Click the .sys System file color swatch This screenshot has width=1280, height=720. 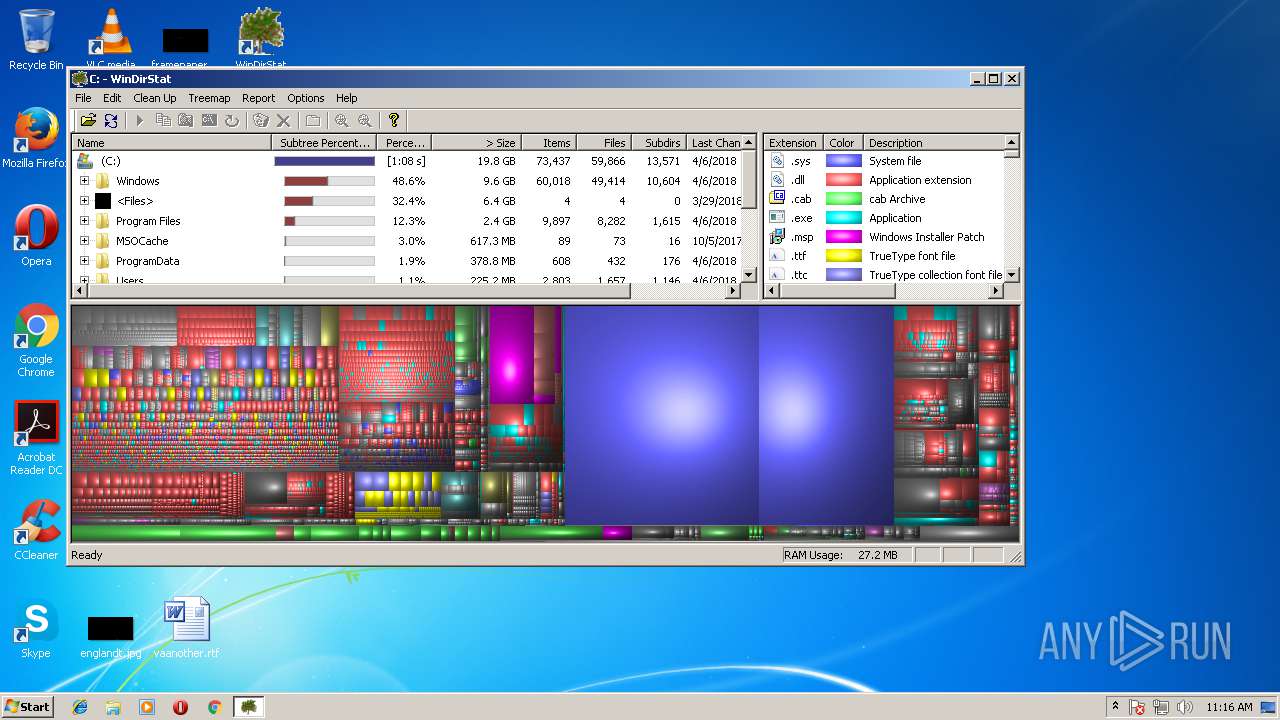coord(843,161)
